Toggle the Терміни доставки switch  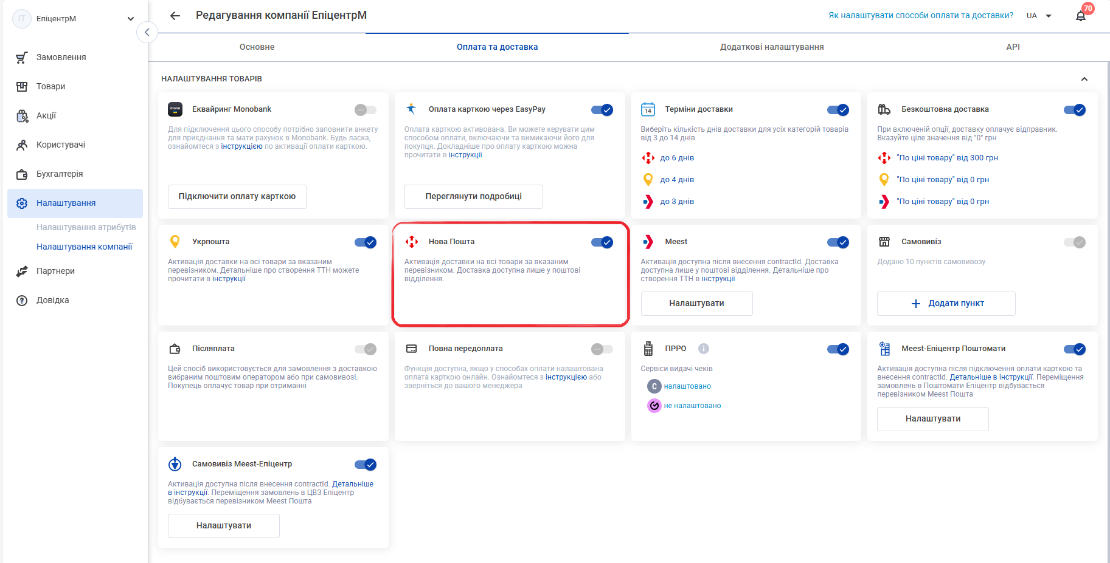coord(837,110)
